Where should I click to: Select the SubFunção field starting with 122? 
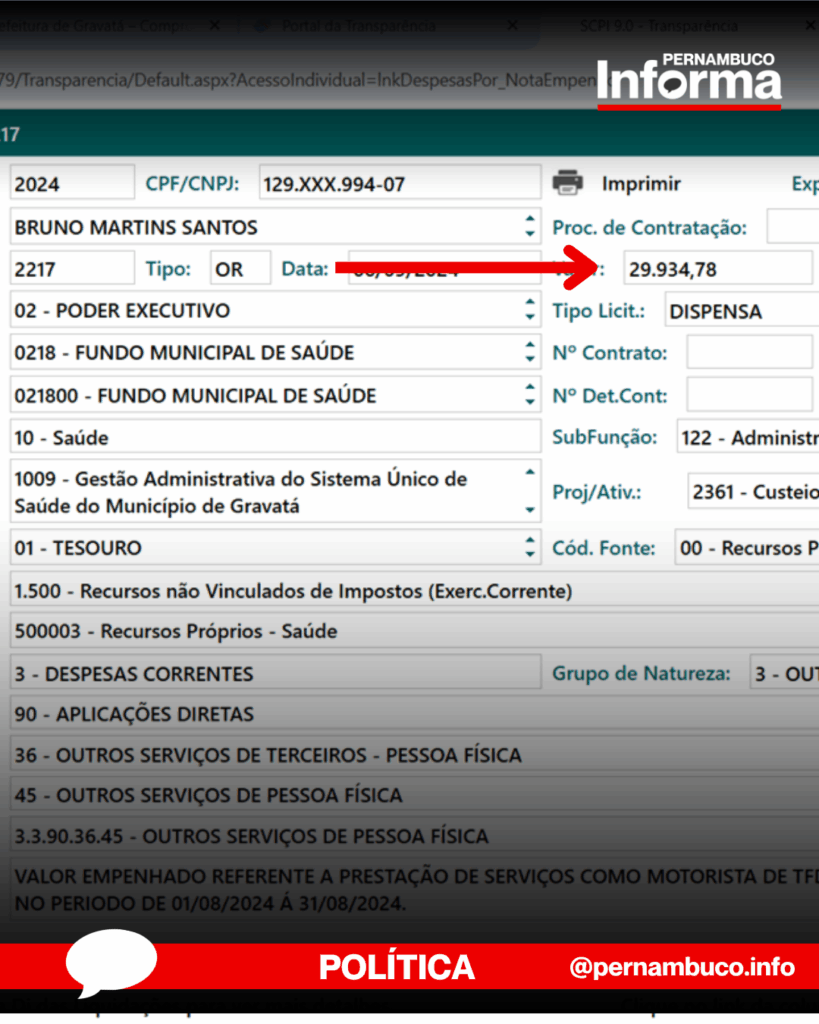point(746,437)
